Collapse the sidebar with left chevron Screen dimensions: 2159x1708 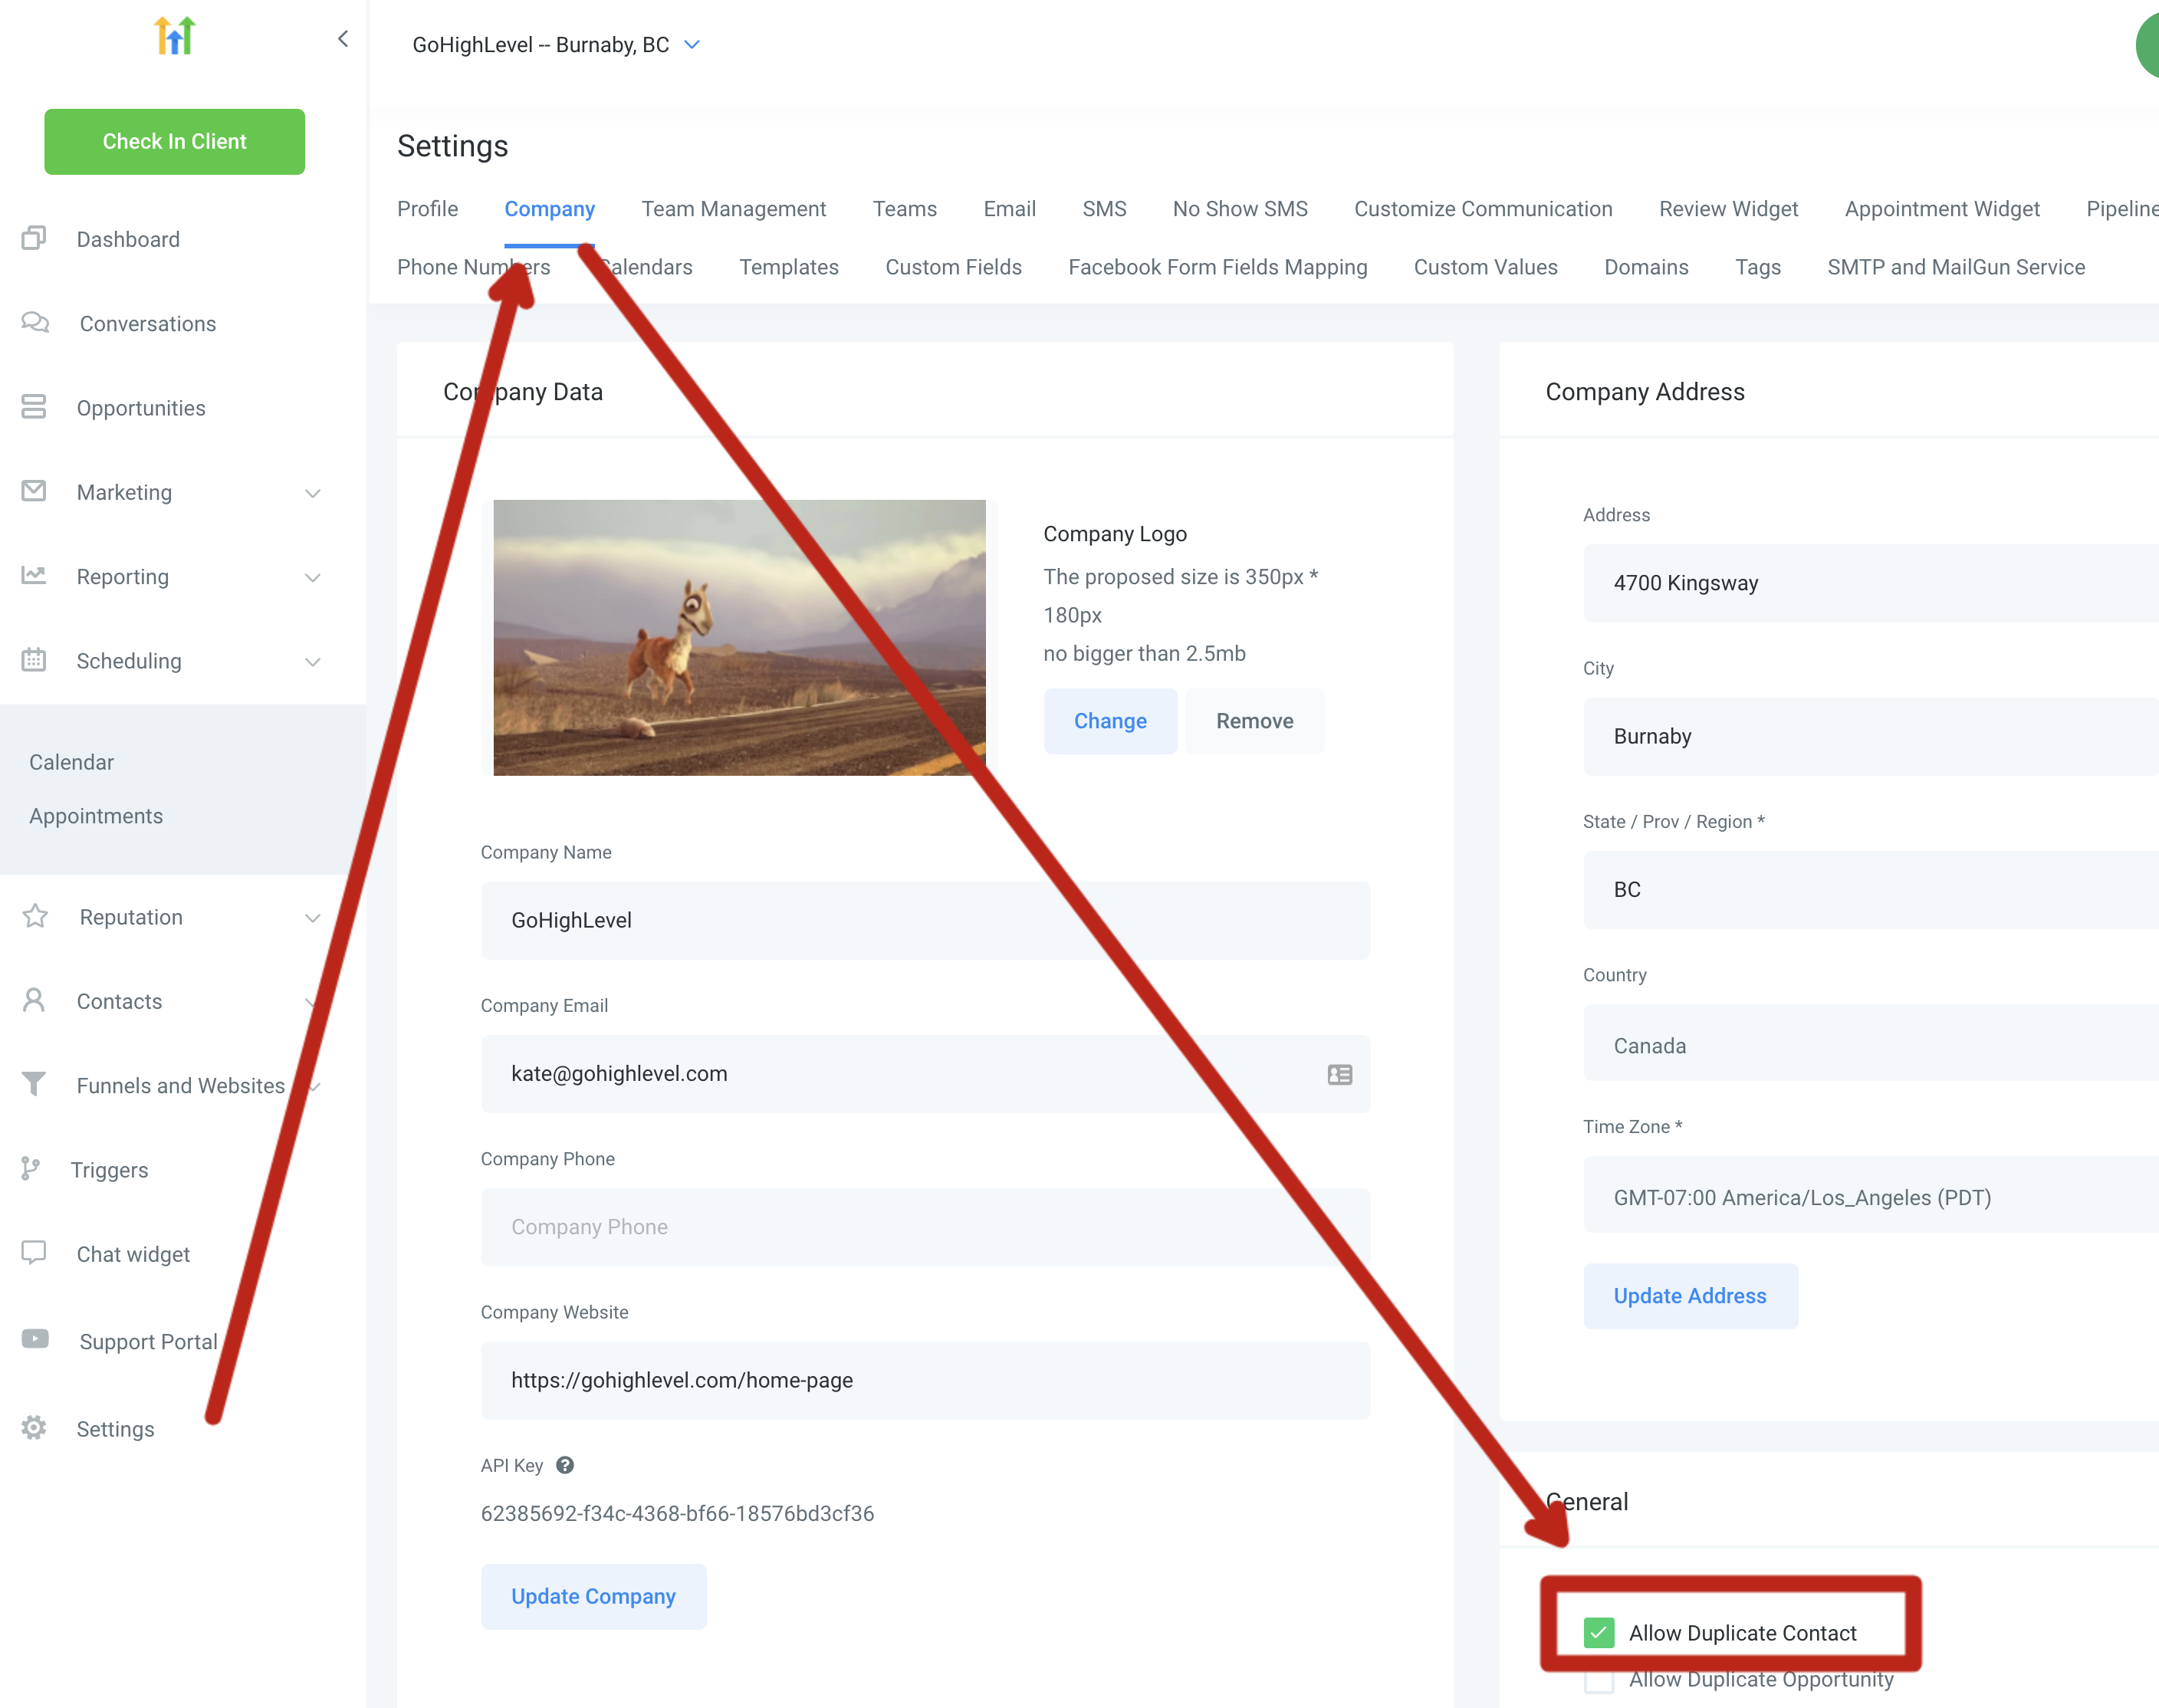coord(343,39)
